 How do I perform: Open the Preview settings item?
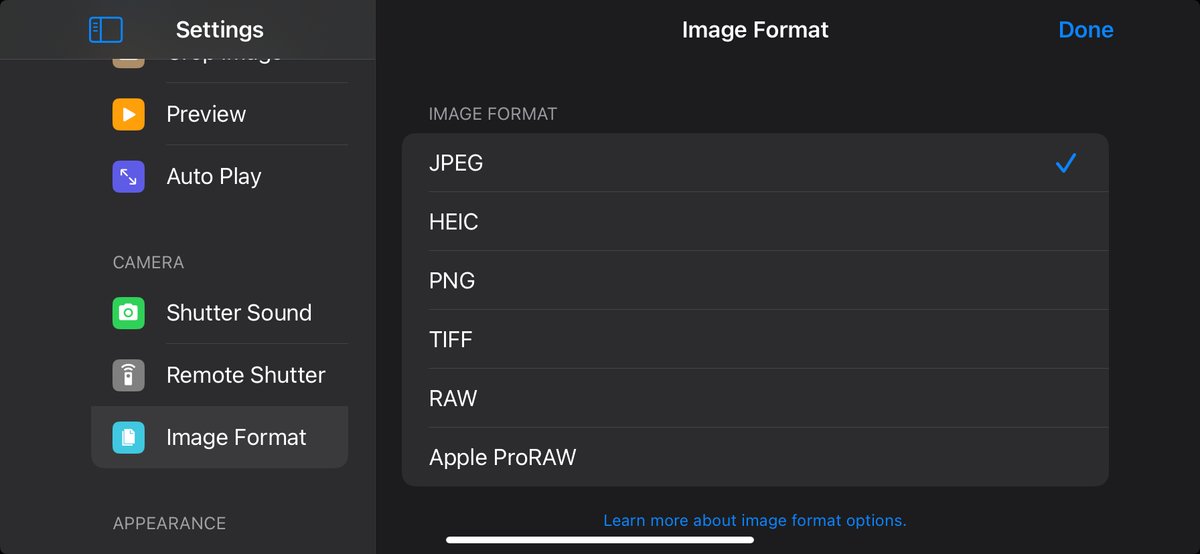click(x=206, y=114)
